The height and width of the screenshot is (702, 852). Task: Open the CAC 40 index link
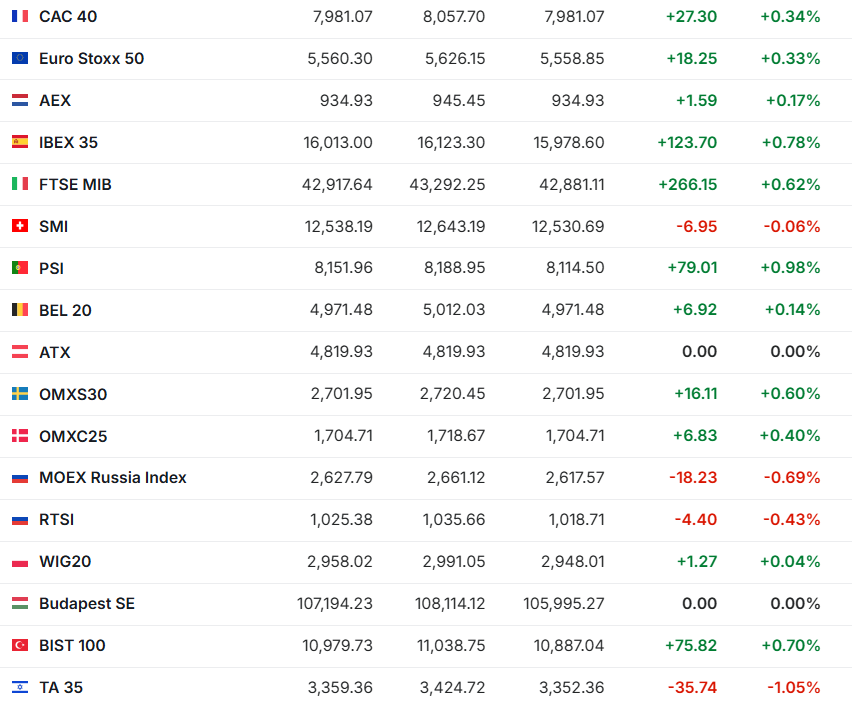(68, 17)
